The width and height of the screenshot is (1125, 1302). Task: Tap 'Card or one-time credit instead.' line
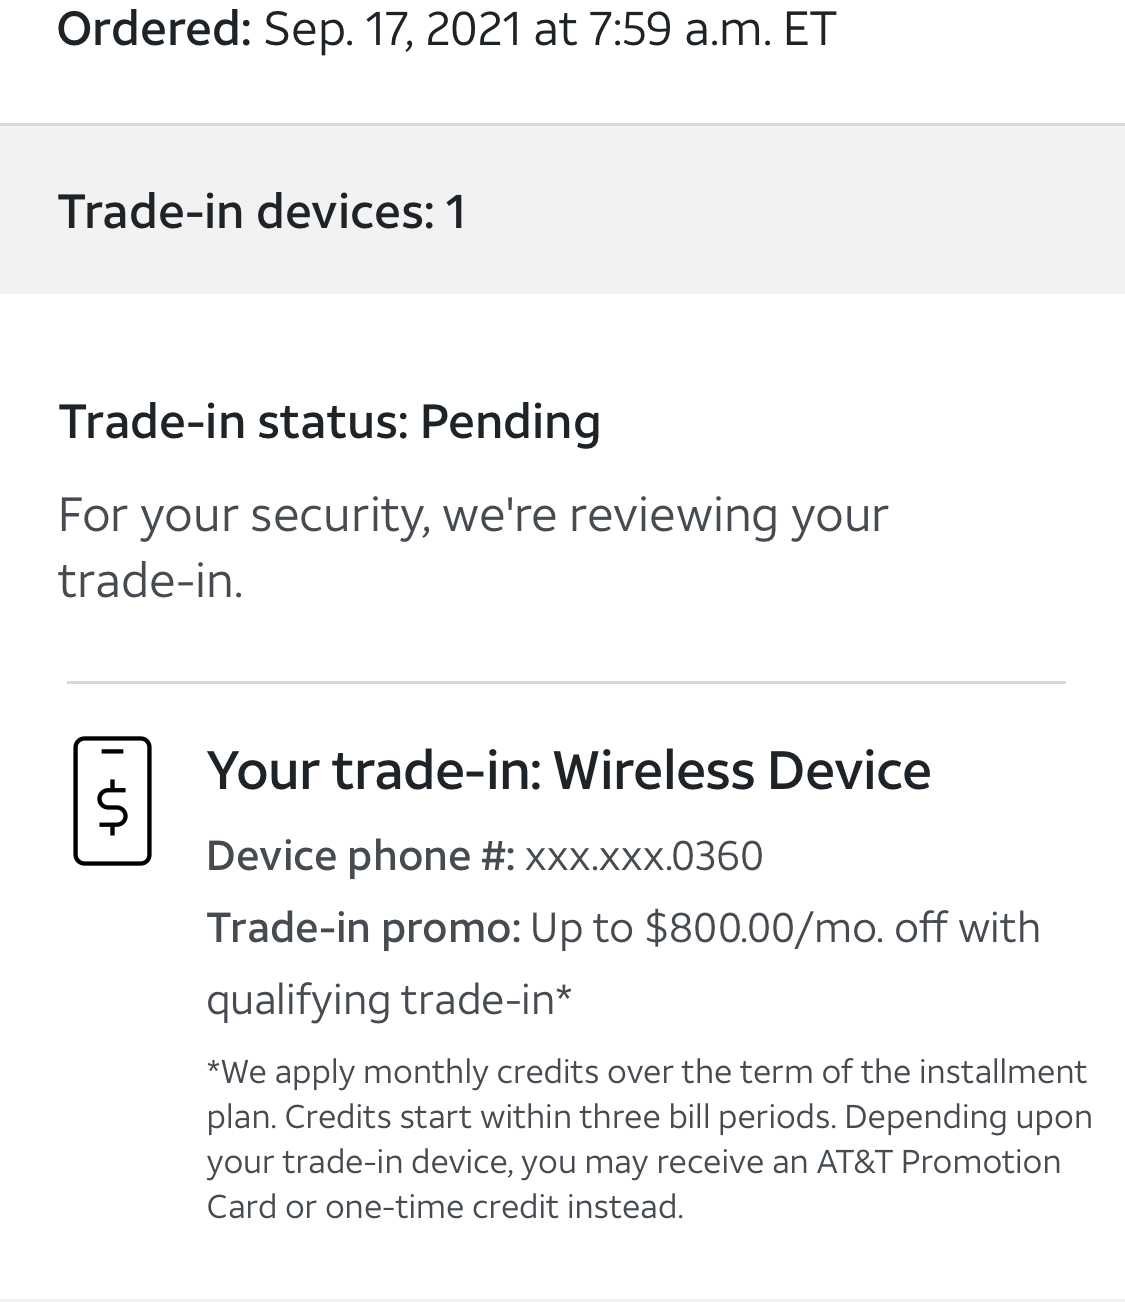(x=445, y=1207)
